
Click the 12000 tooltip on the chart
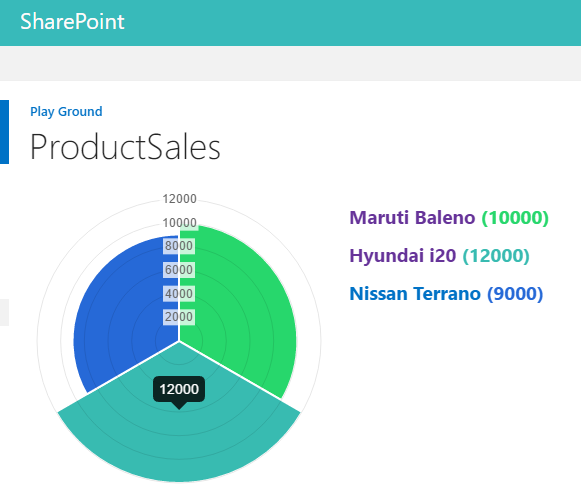tap(179, 389)
